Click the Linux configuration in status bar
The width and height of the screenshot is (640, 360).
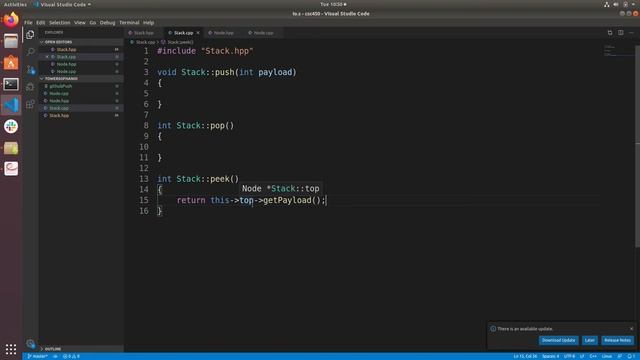[x=607, y=356]
